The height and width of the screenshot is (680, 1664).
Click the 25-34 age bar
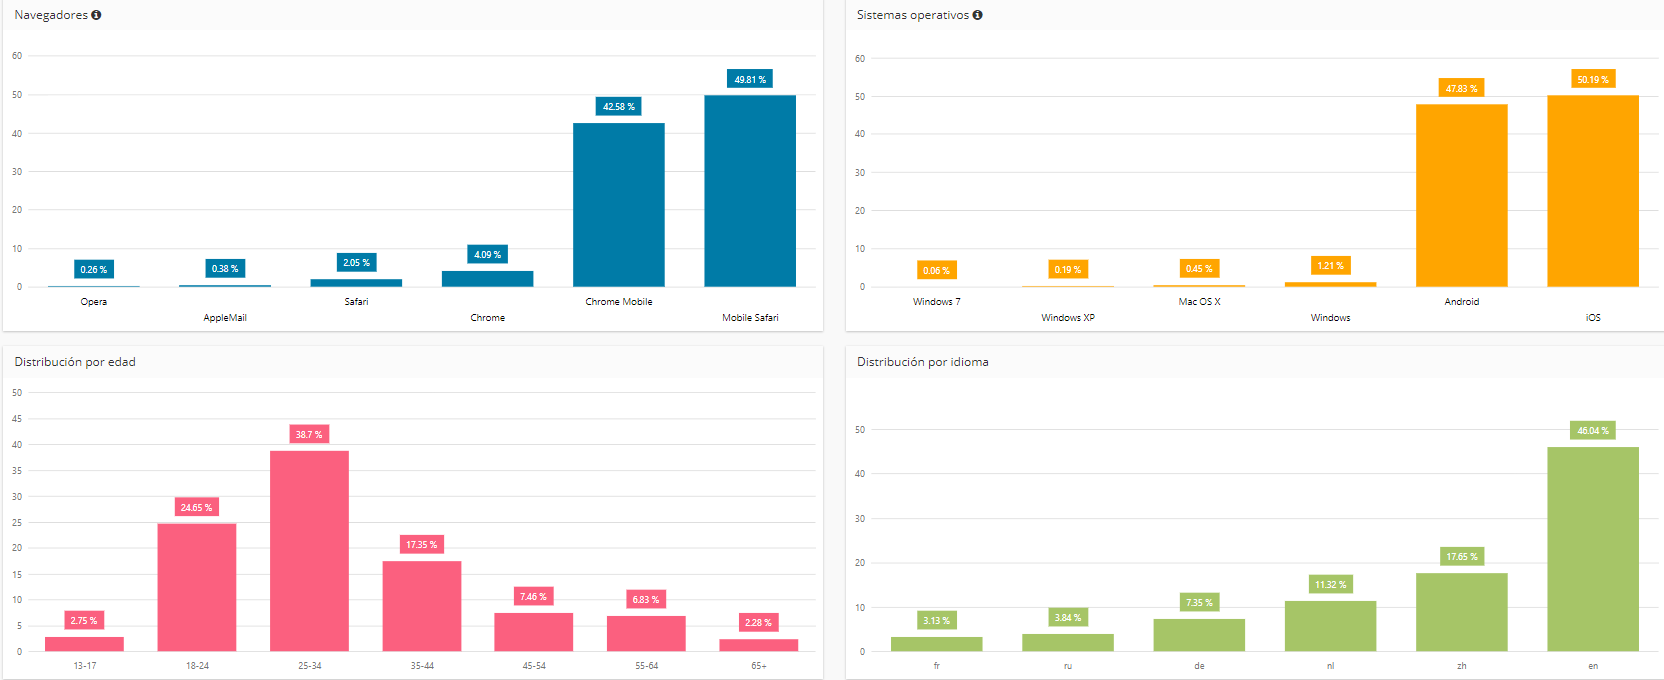(x=310, y=551)
